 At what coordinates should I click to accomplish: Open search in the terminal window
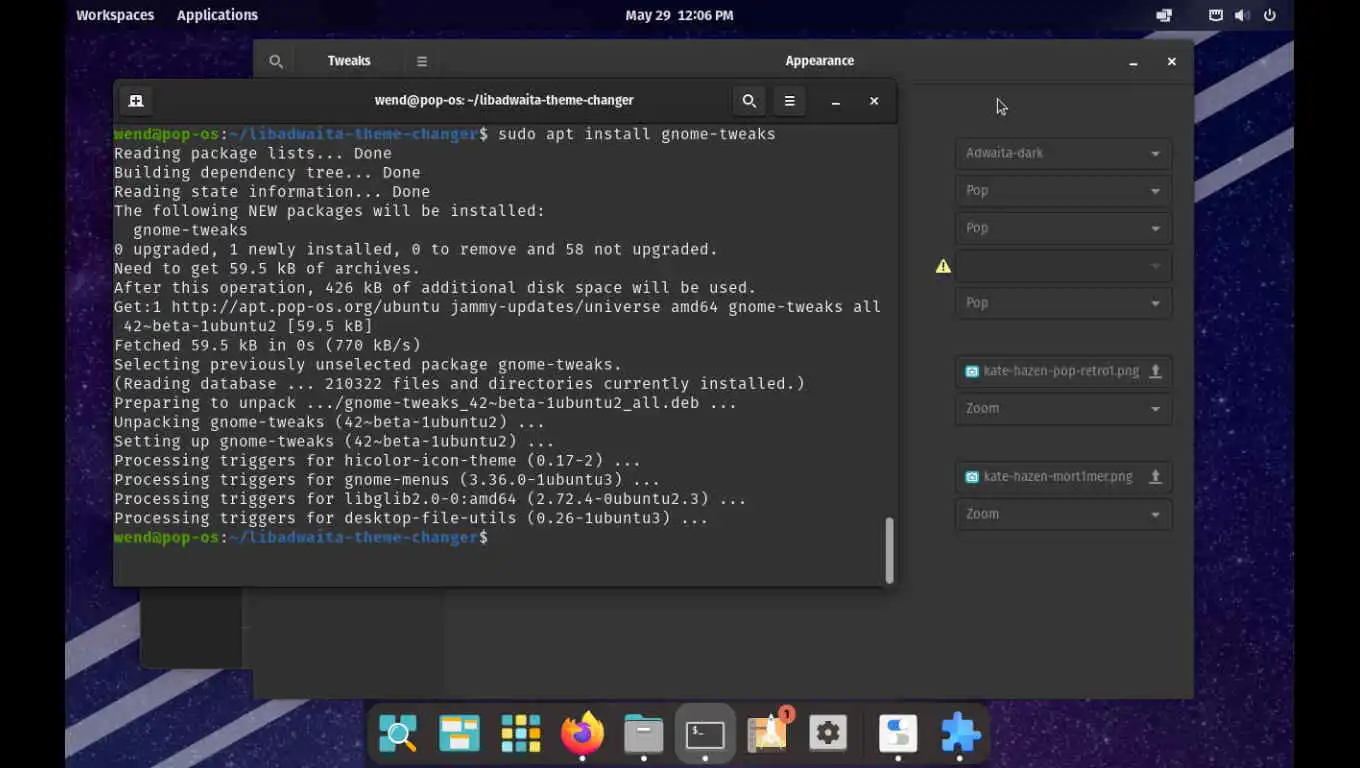[749, 101]
